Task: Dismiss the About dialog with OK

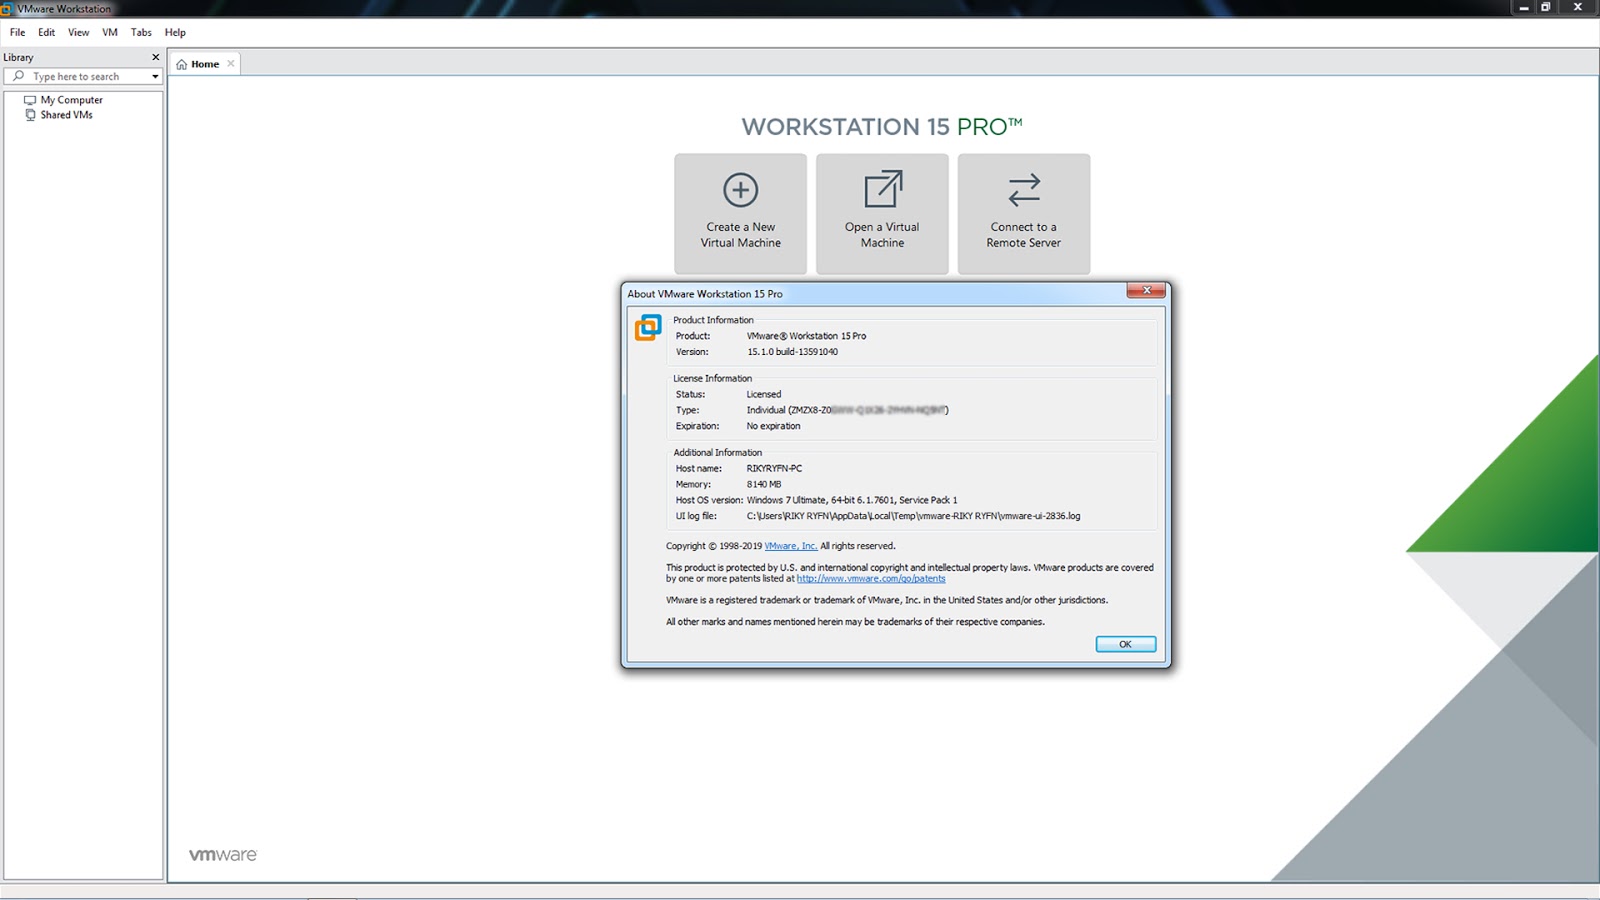Action: click(x=1125, y=643)
